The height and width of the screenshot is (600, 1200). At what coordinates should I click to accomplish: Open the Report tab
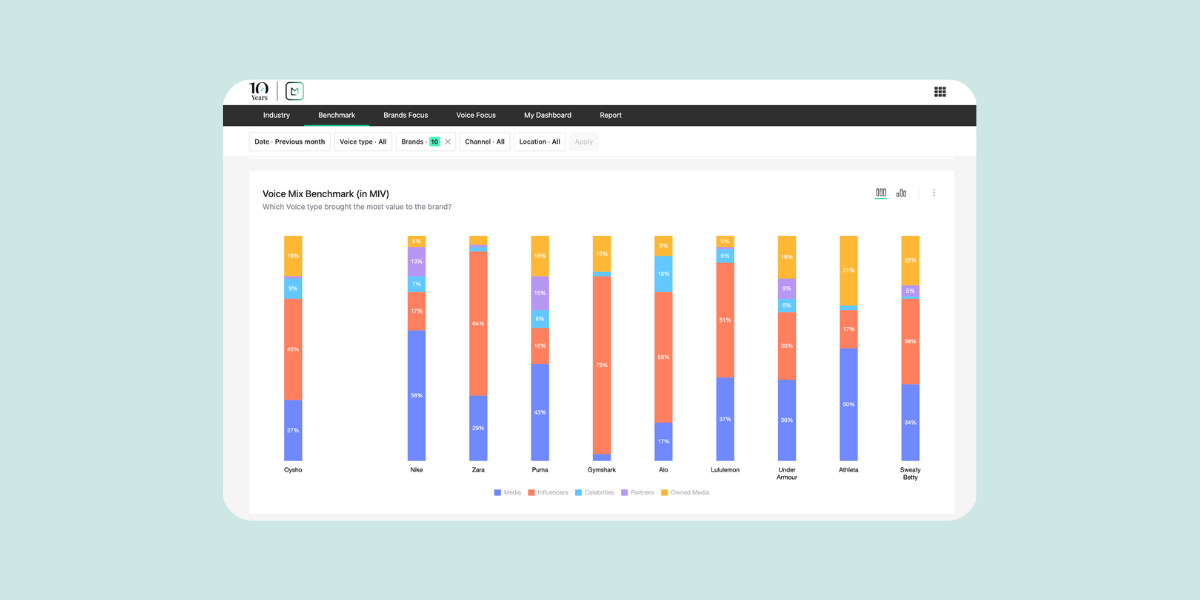611,115
